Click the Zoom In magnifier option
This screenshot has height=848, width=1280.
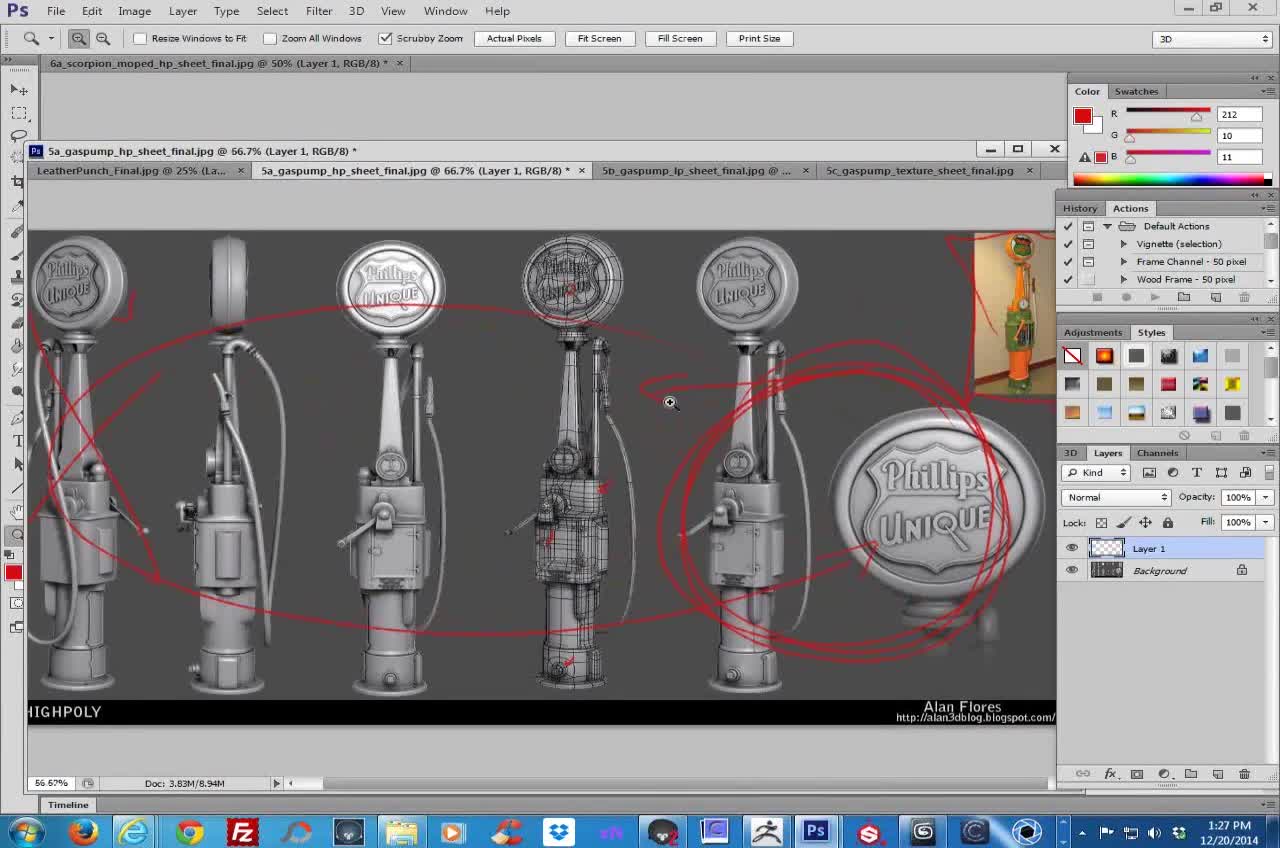coord(78,38)
